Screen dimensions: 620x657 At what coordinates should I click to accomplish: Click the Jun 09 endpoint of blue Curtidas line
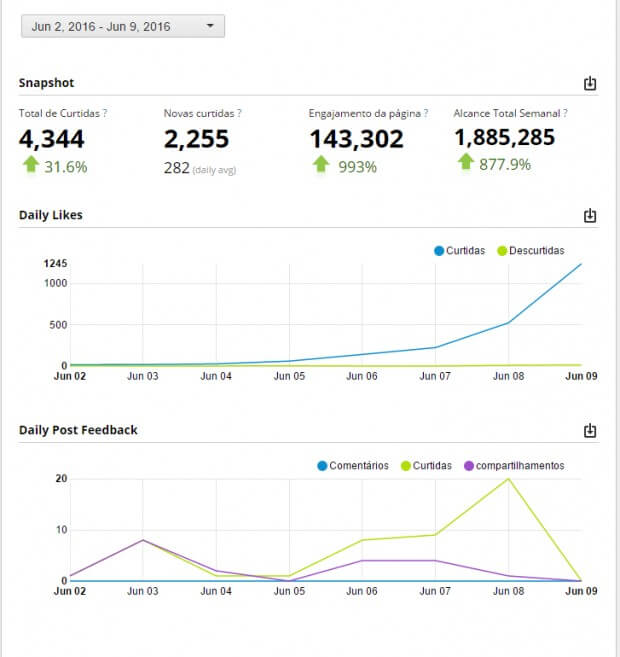[581, 264]
